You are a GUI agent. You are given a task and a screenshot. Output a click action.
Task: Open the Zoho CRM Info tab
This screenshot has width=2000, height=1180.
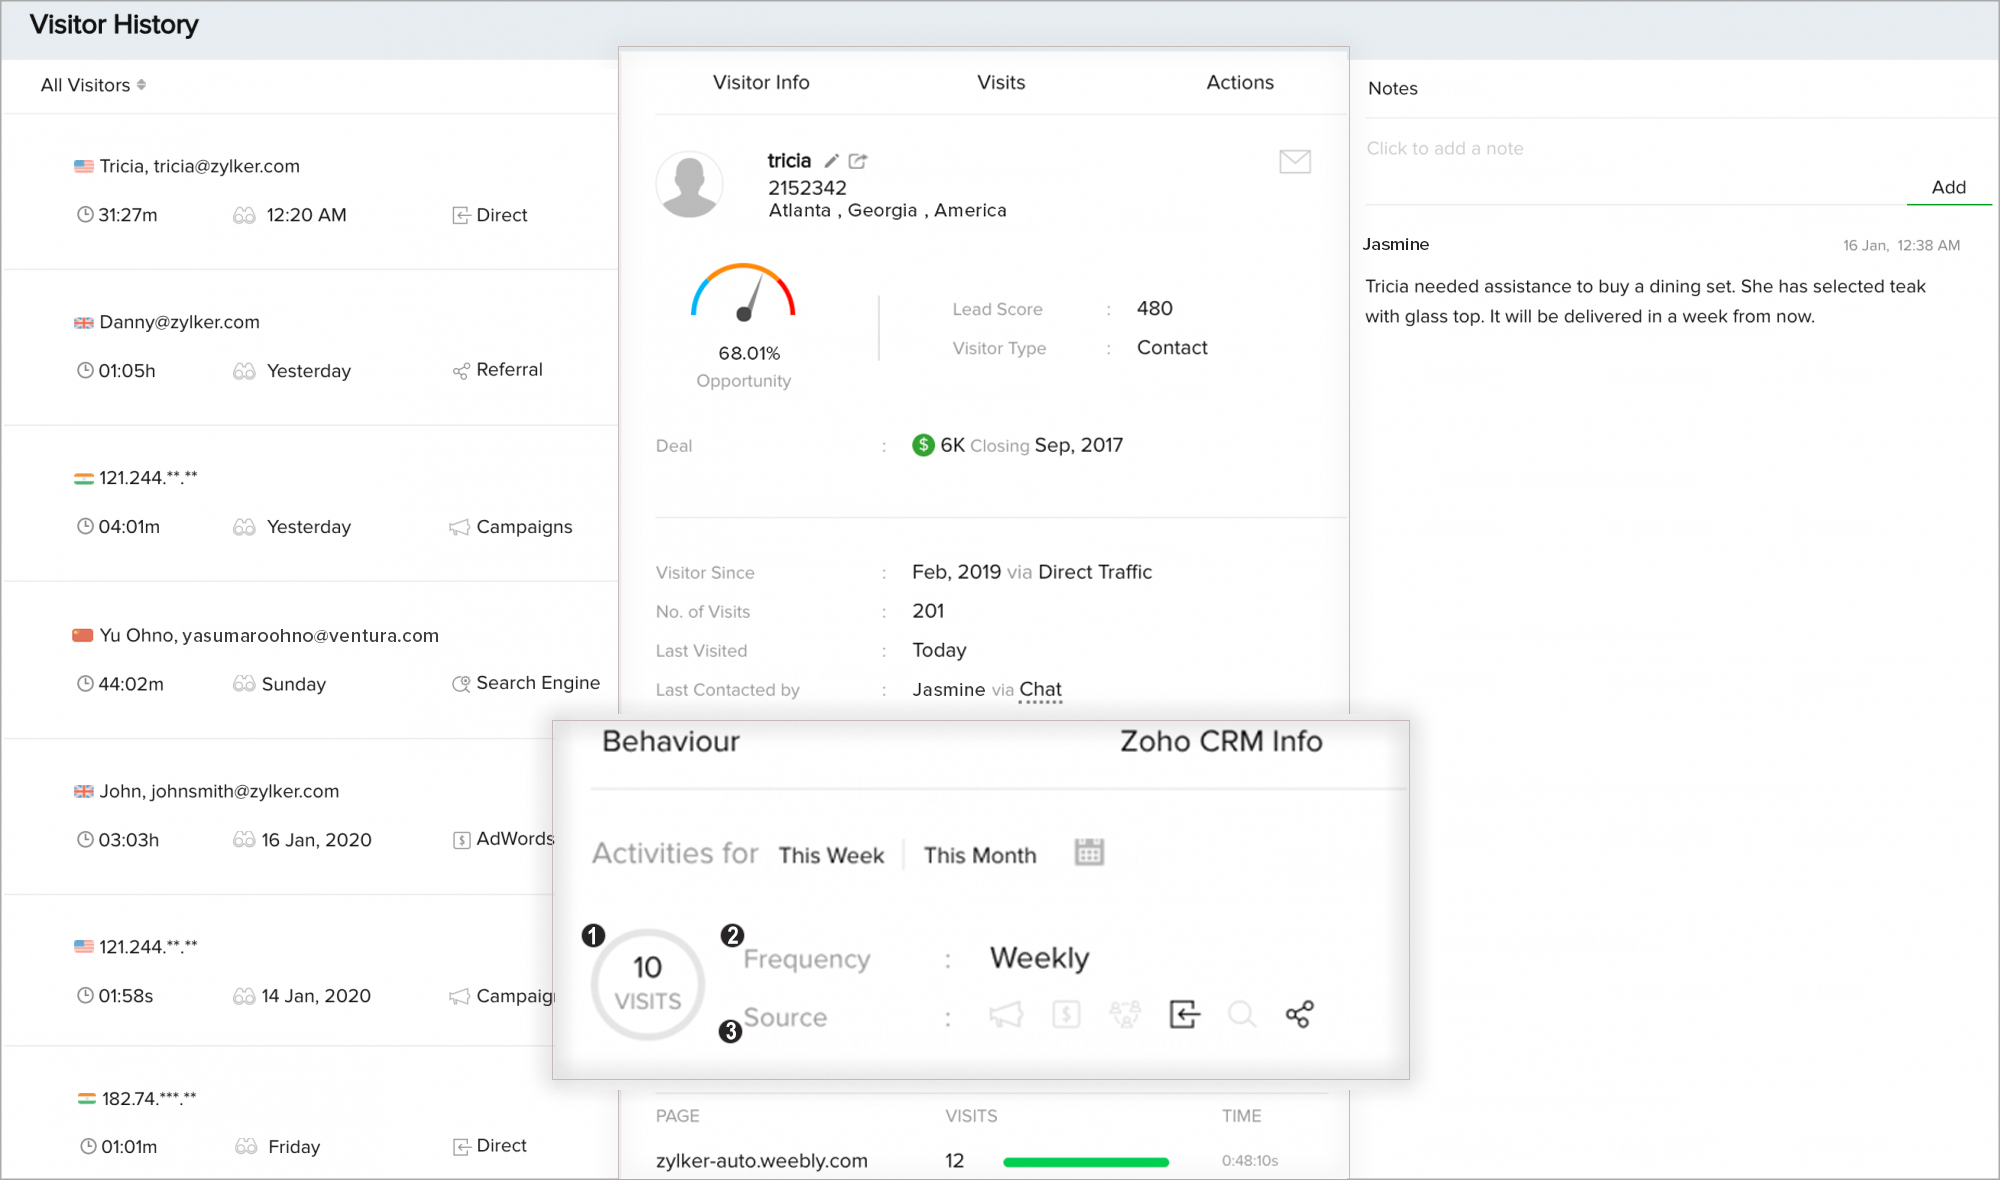[1221, 742]
